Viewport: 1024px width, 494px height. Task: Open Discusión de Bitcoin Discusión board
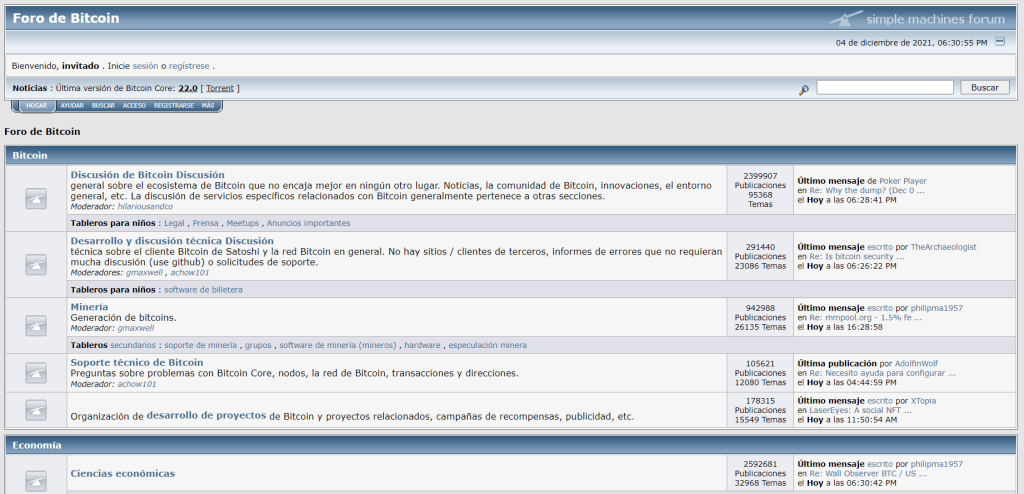pyautogui.click(x=148, y=174)
